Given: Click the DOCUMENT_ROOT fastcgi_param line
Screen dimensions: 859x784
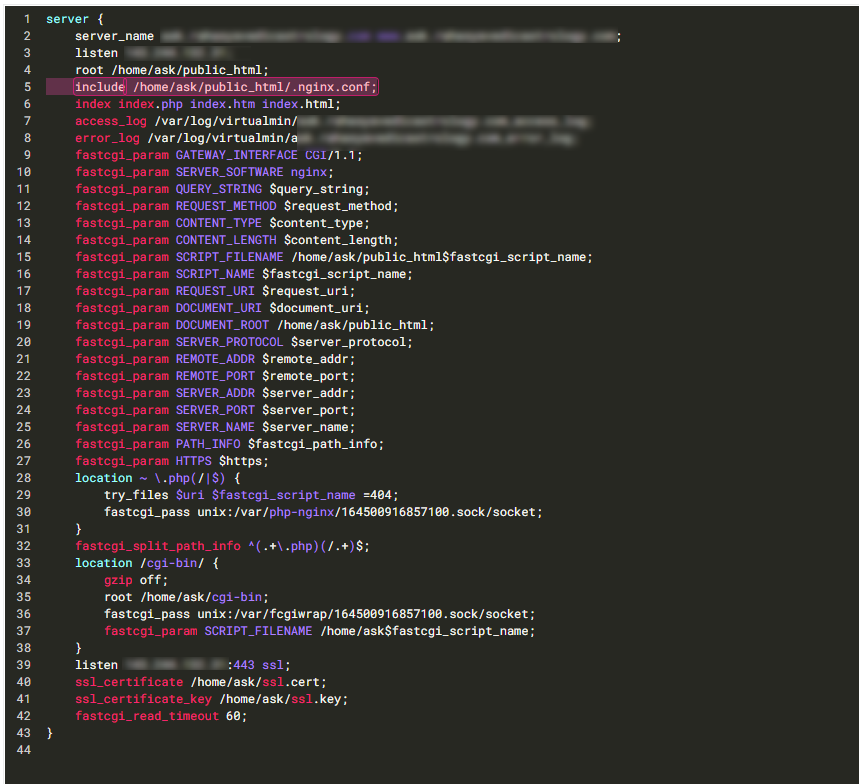Looking at the screenshot, I should point(255,325).
